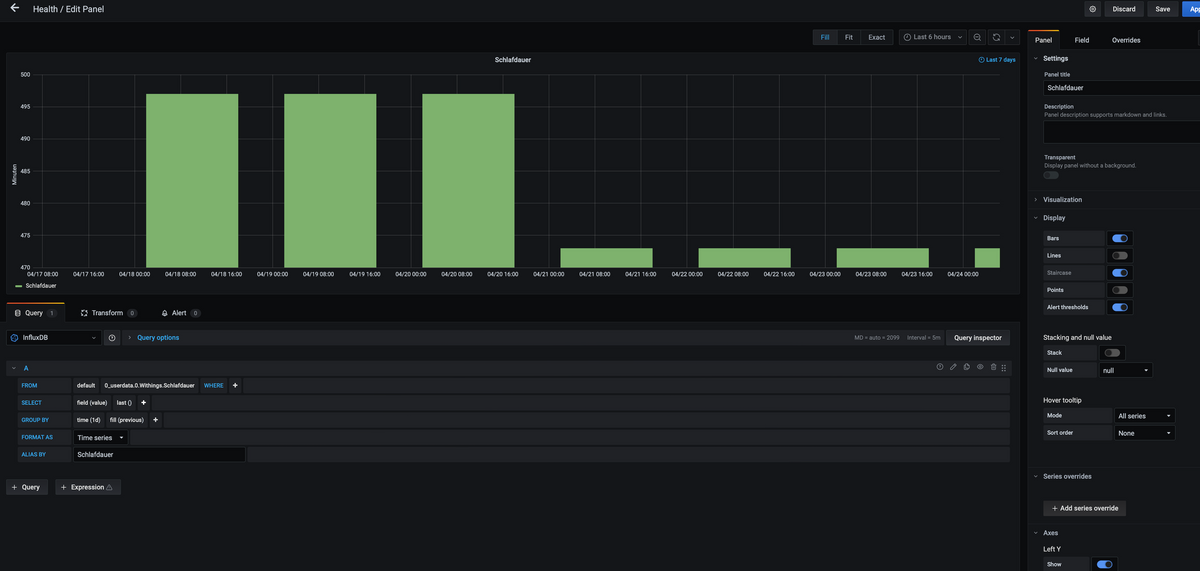Screen dimensions: 1200x571
Task: Open the Query inspector
Action: point(977,338)
